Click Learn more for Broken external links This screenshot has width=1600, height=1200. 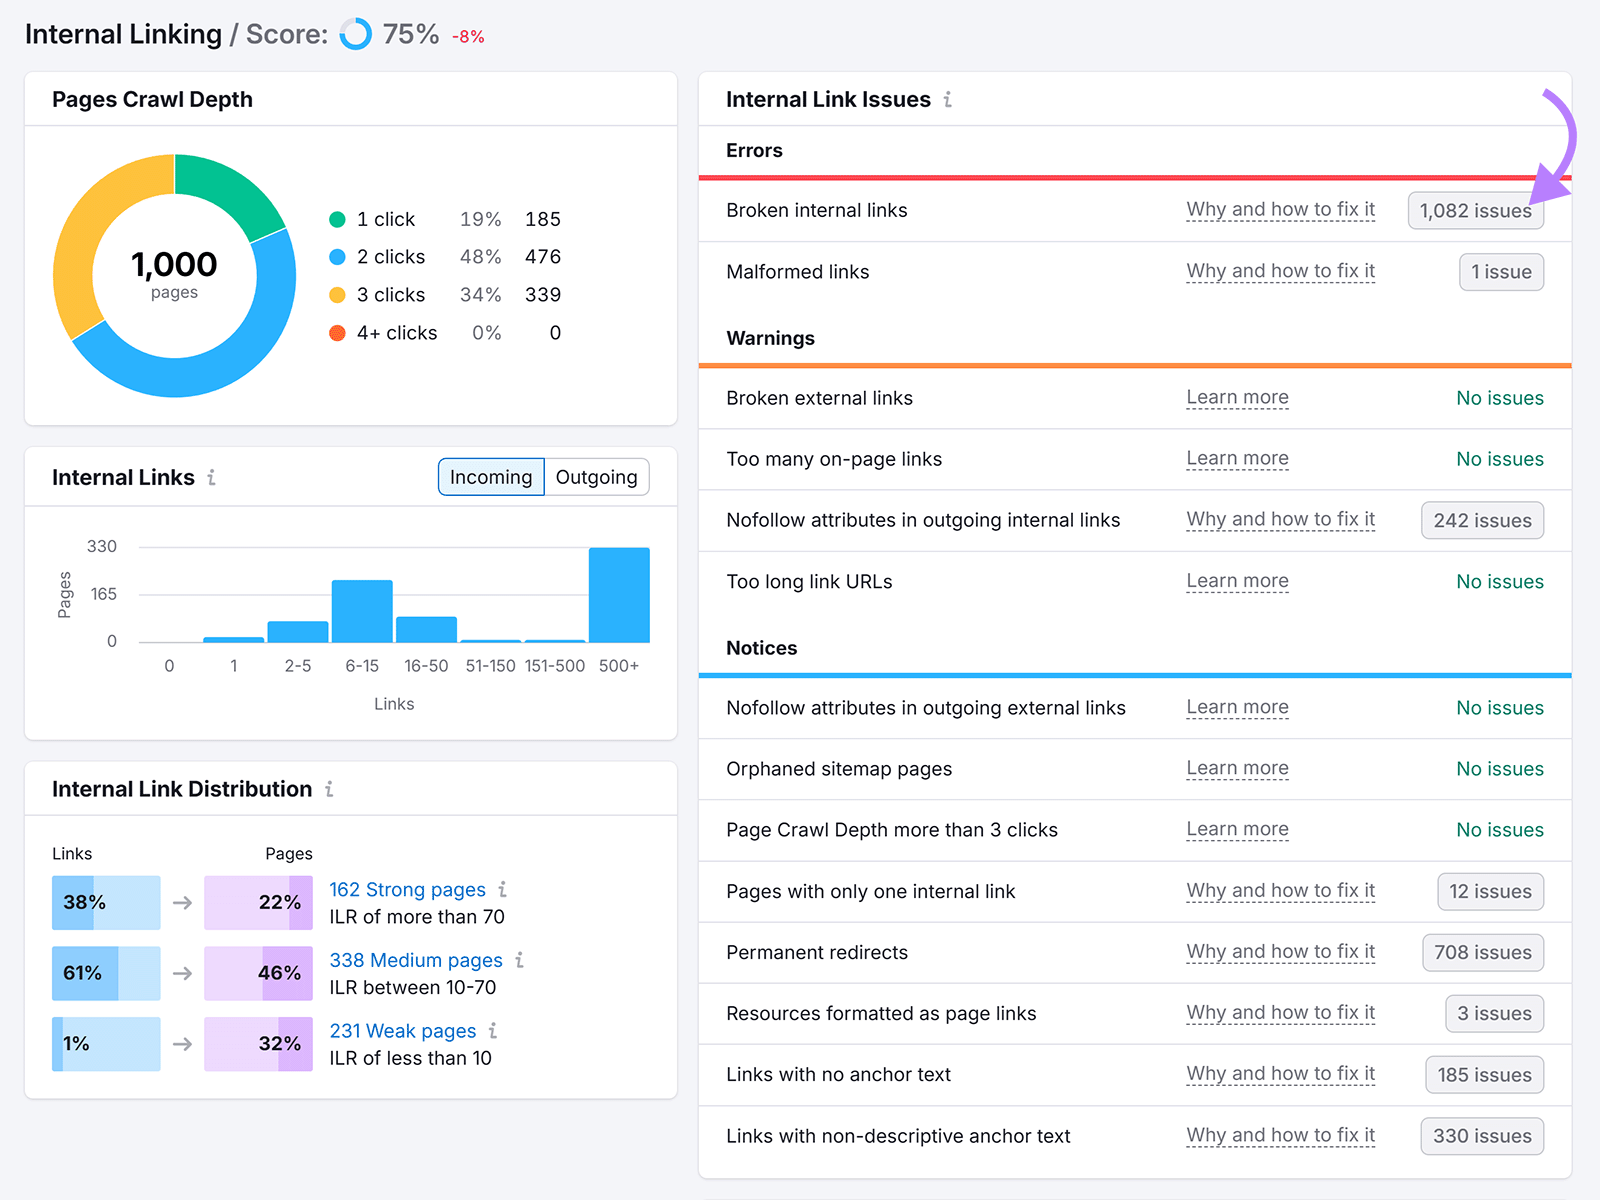click(1237, 398)
